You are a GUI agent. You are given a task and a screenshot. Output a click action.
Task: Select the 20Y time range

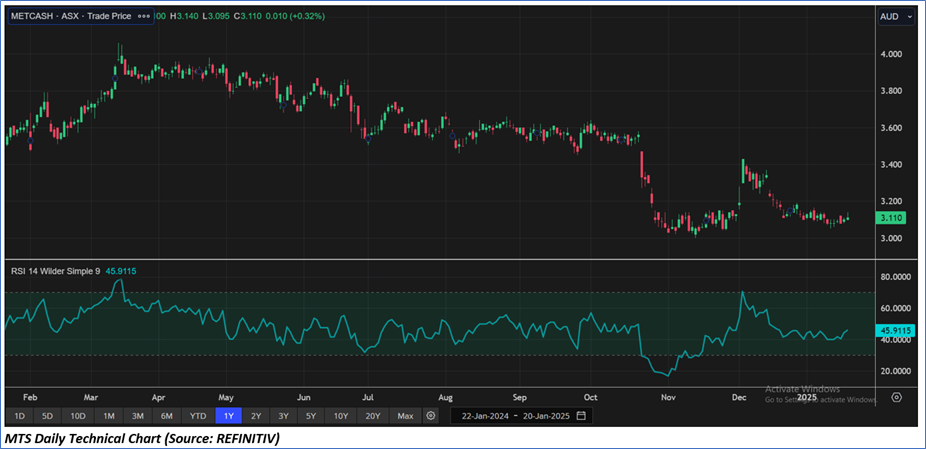373,416
